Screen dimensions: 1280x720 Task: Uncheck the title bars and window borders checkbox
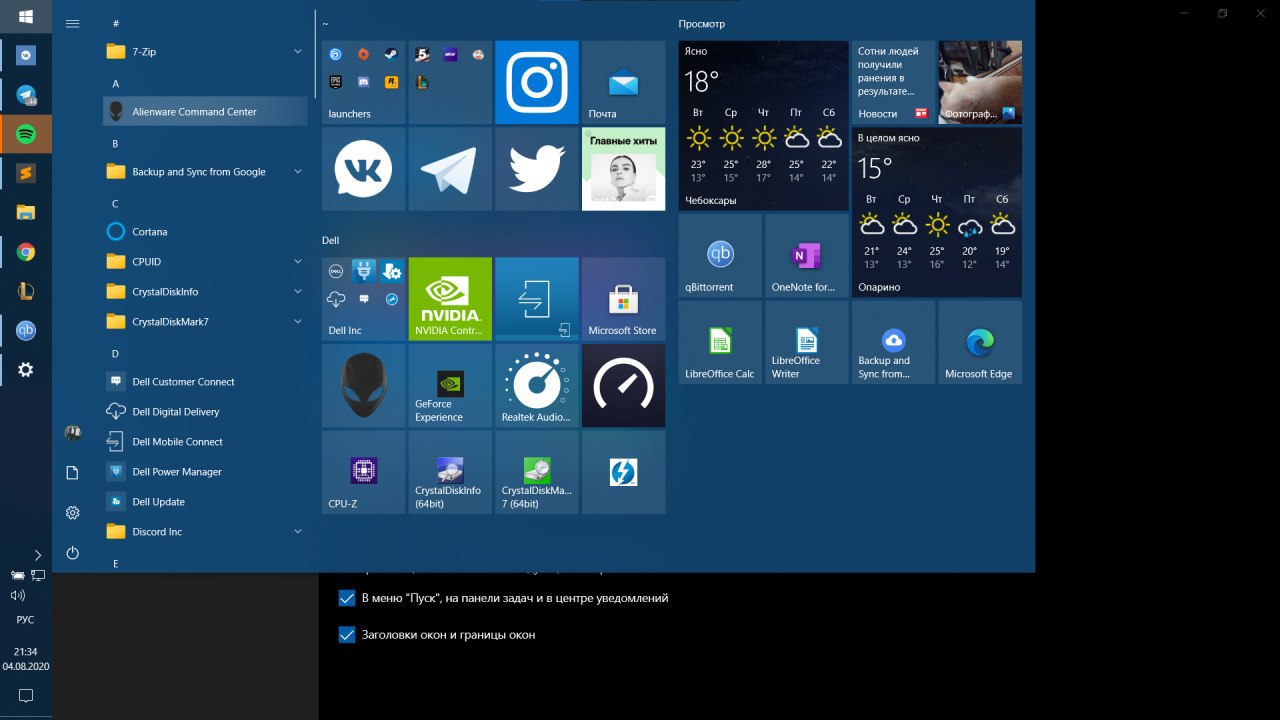347,635
